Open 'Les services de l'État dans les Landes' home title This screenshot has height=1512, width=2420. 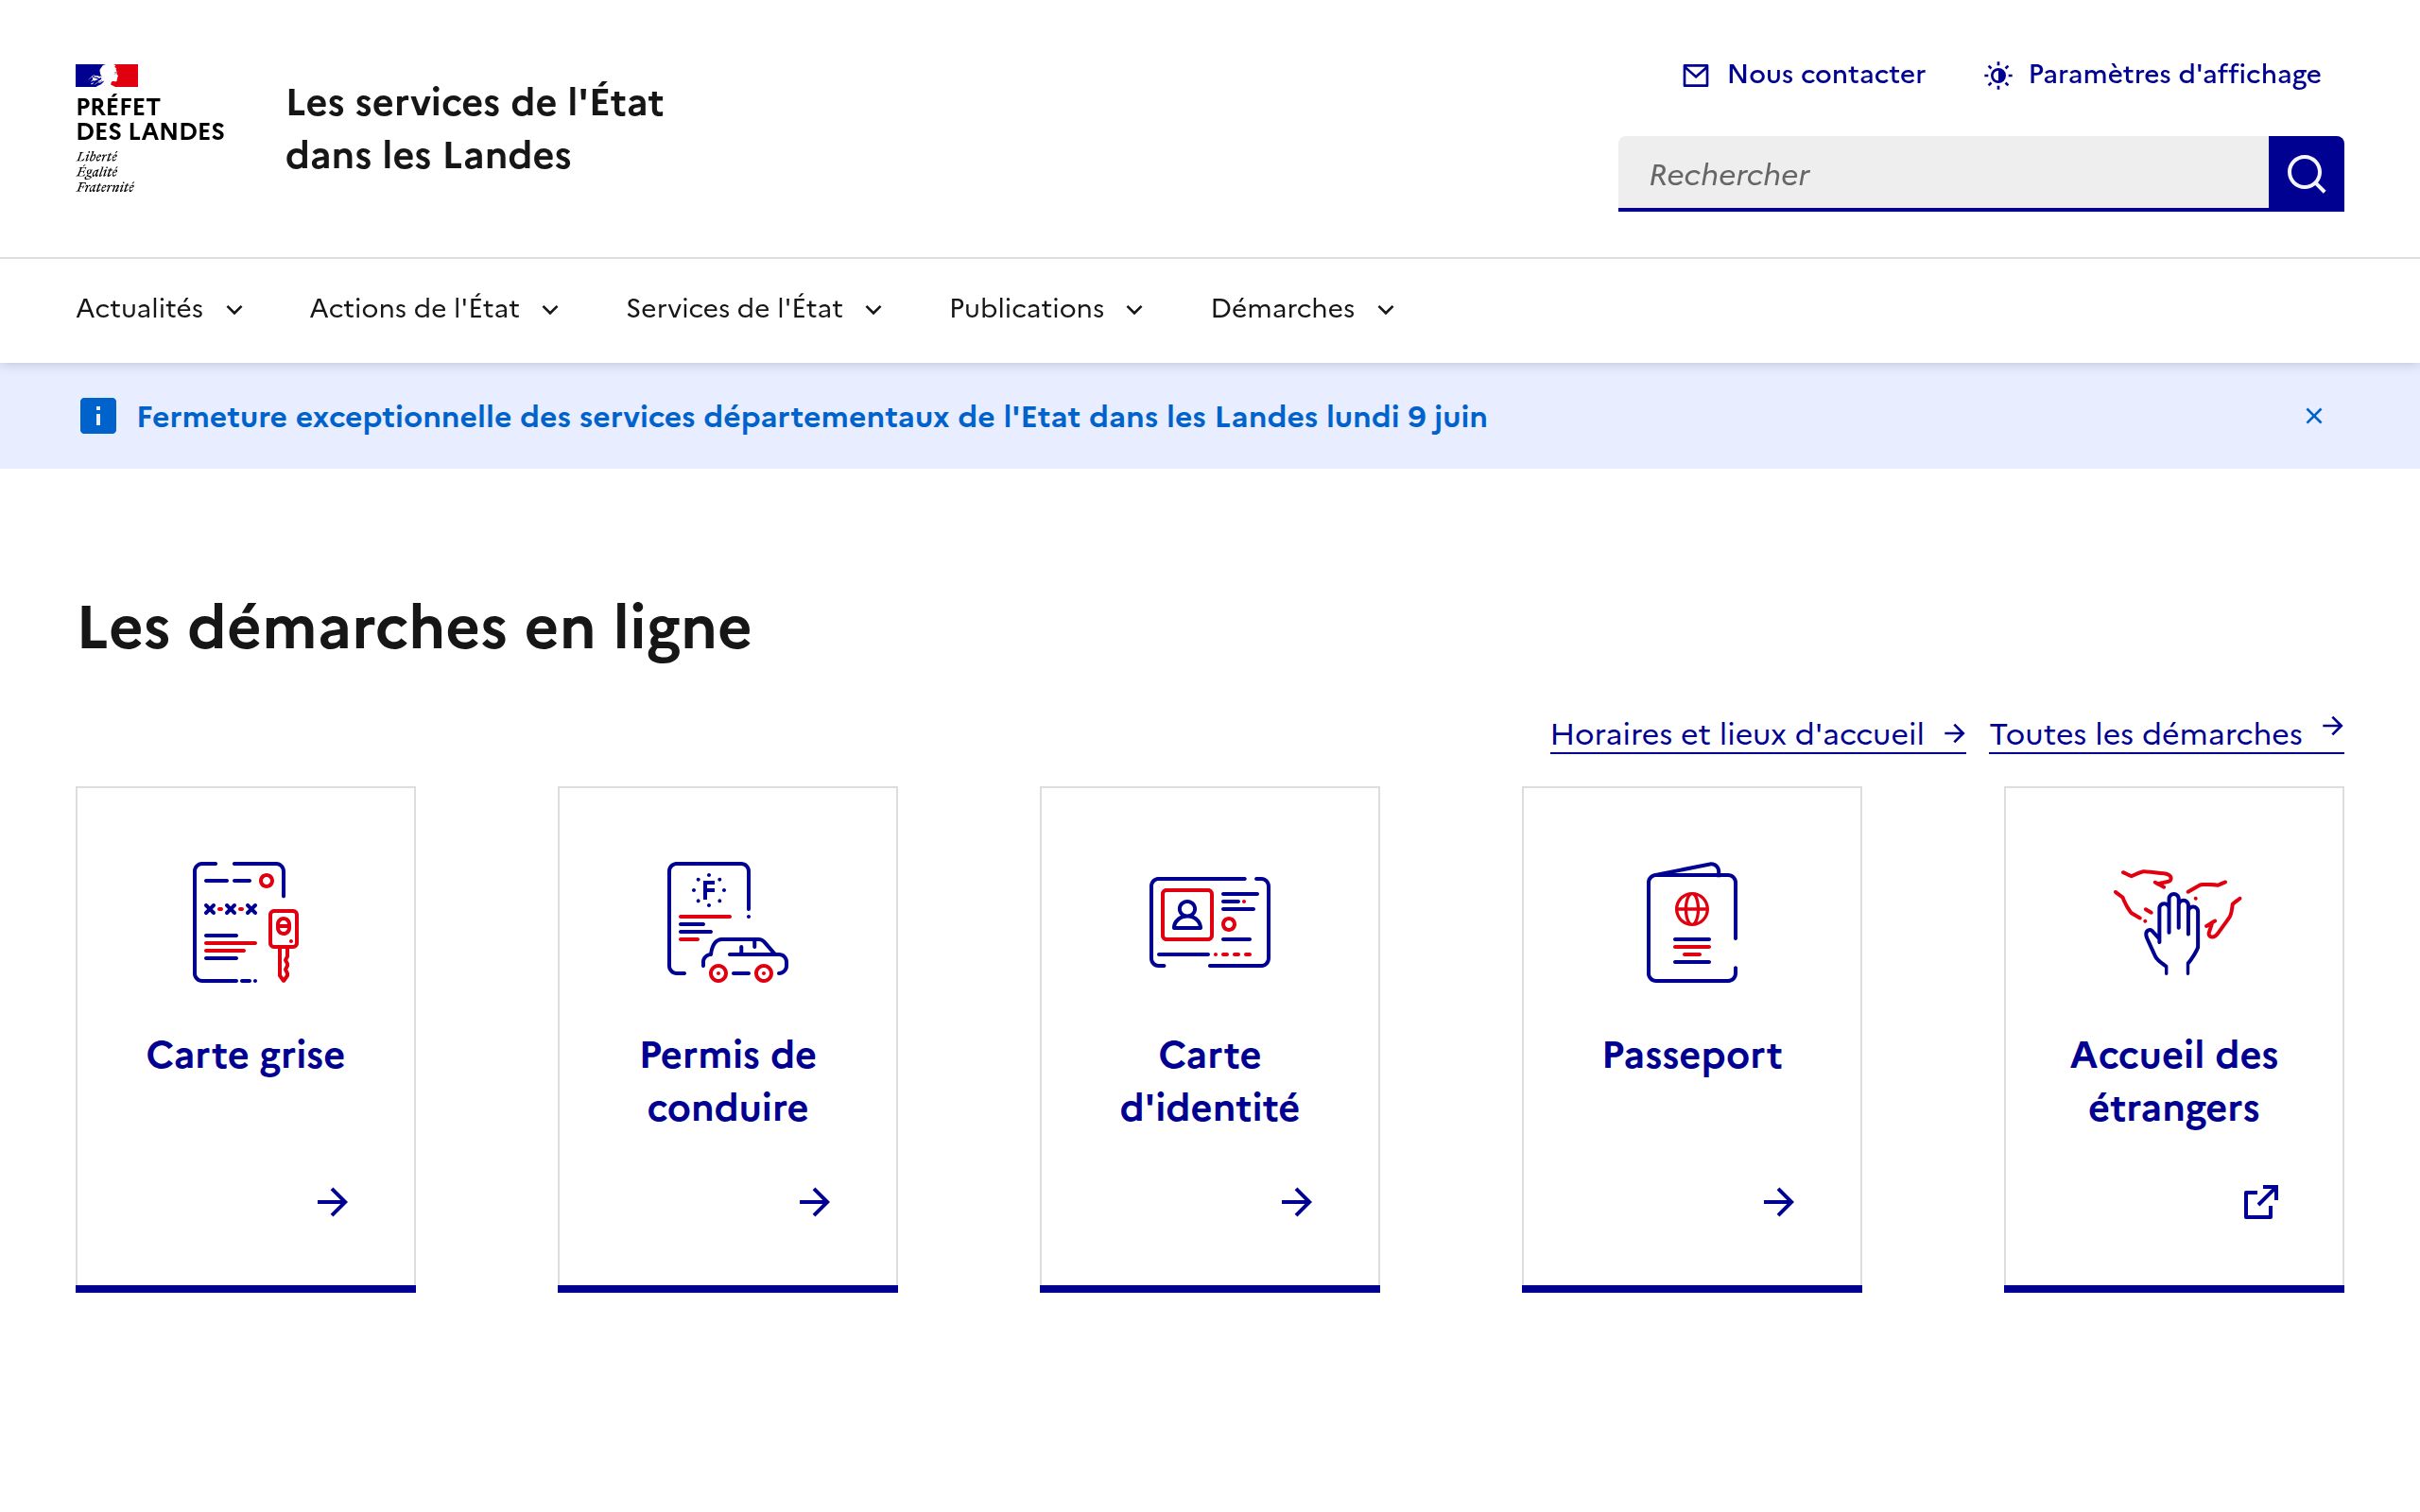pyautogui.click(x=474, y=129)
